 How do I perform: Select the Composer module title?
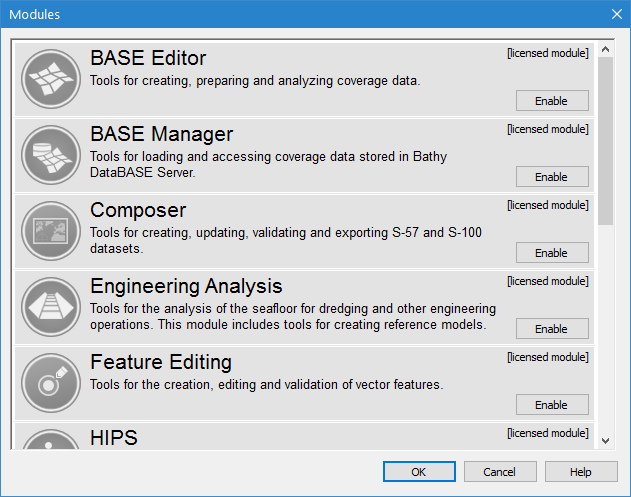[138, 210]
